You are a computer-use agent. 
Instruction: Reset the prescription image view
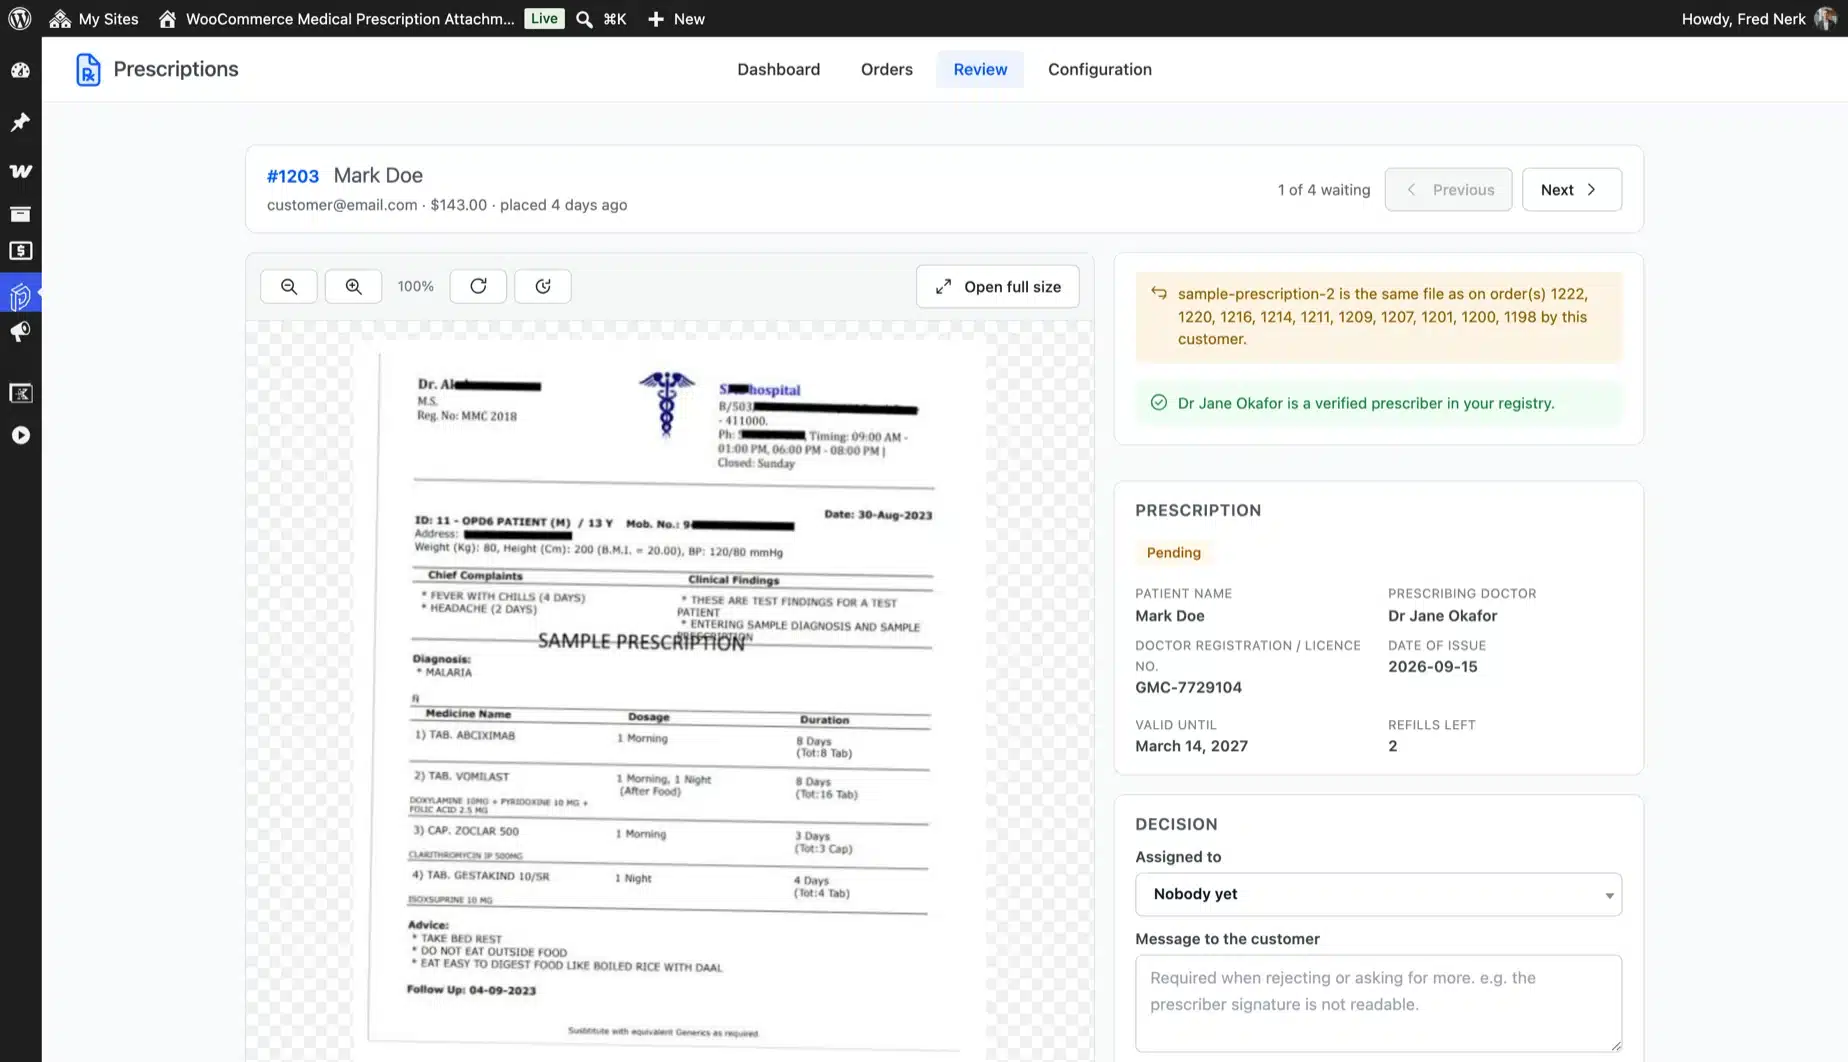tap(543, 286)
